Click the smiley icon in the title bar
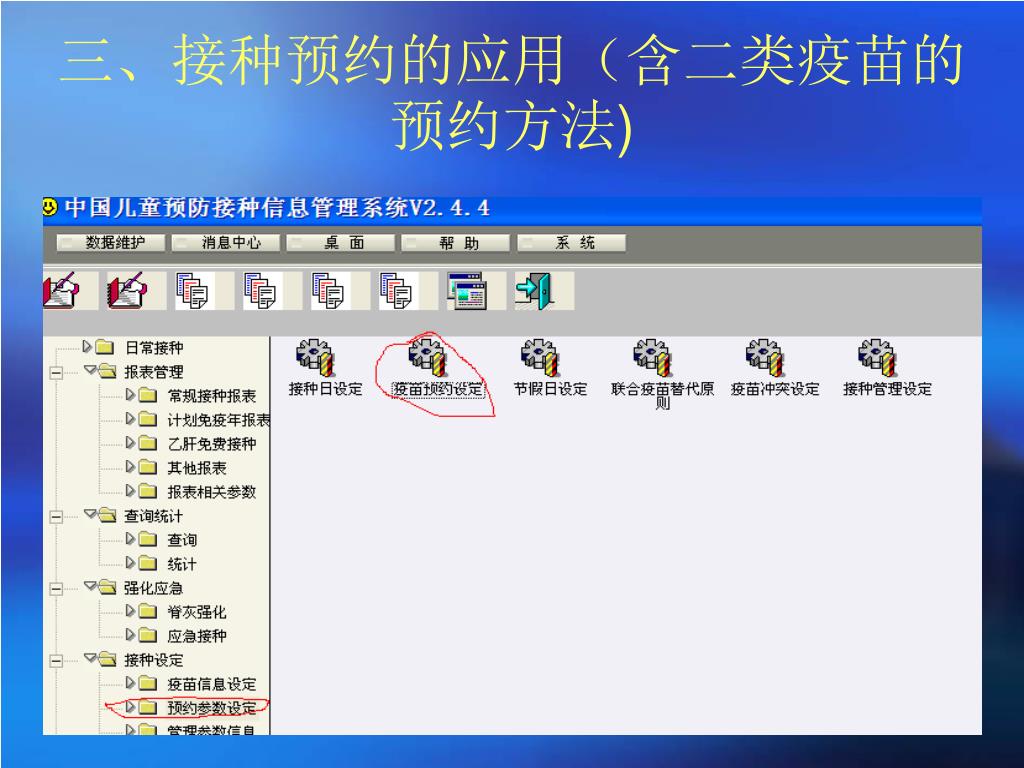Screen dimensions: 1024x768 point(50,207)
